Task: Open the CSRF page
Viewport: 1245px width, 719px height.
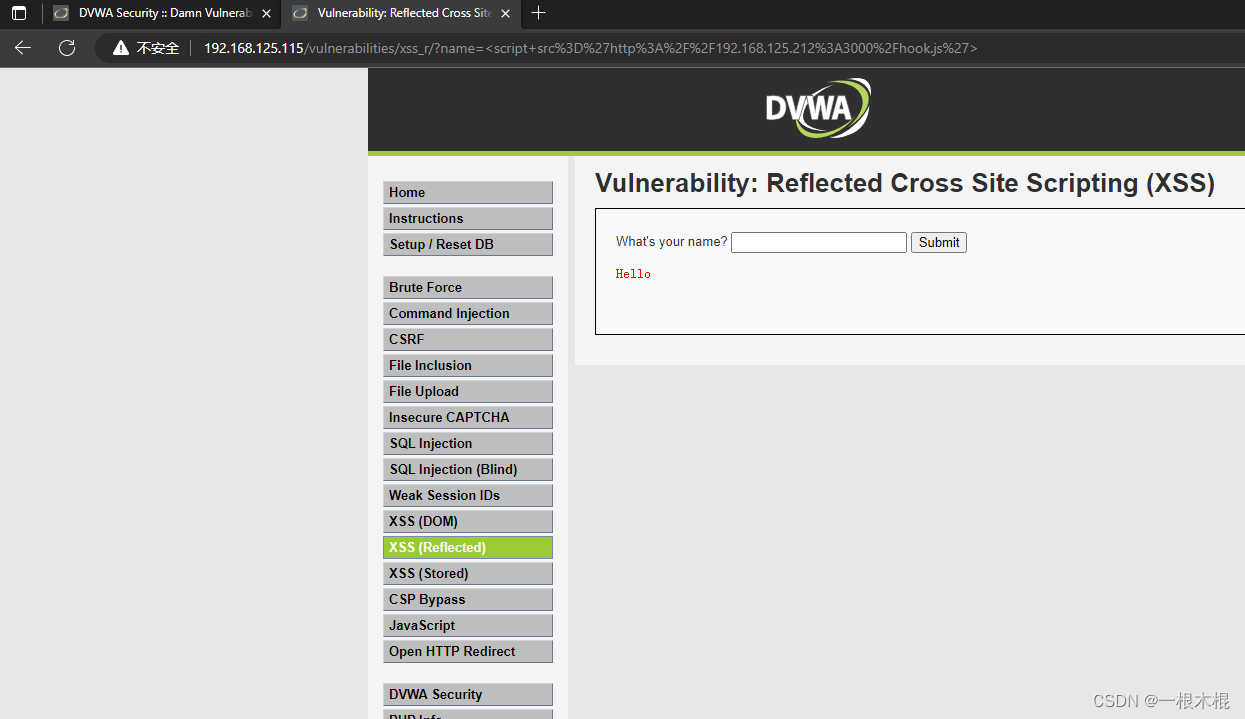Action: click(468, 339)
